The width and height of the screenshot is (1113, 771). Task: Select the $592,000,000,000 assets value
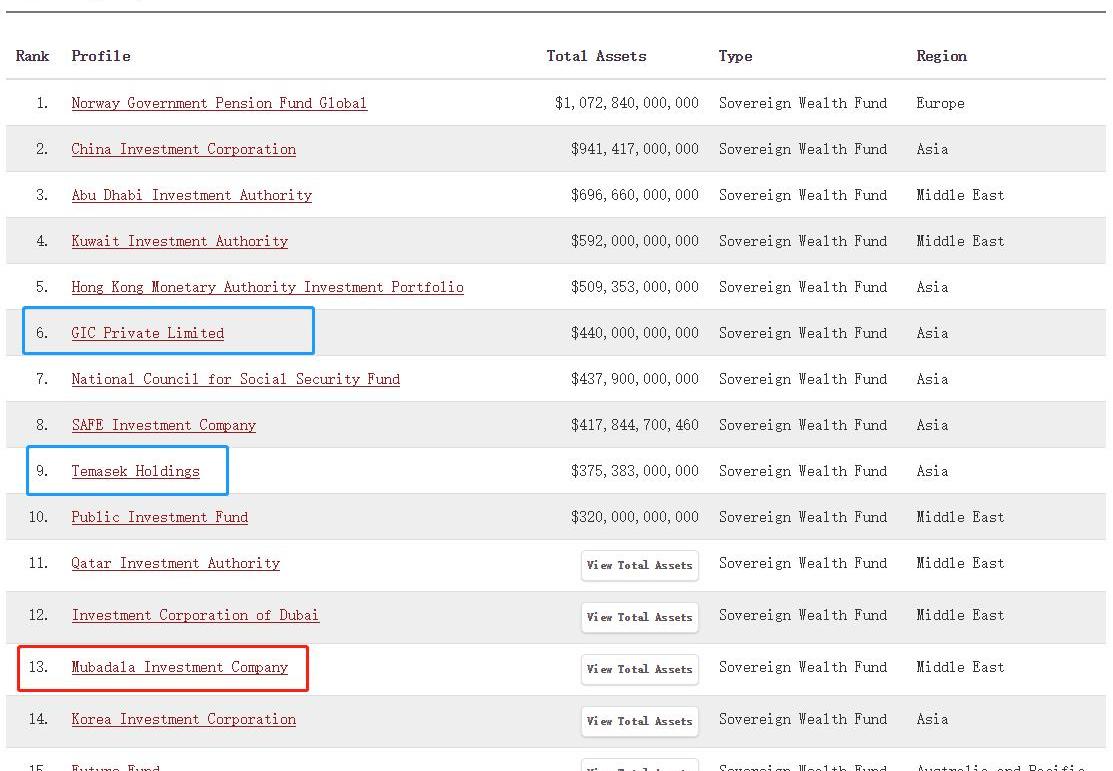click(x=635, y=242)
